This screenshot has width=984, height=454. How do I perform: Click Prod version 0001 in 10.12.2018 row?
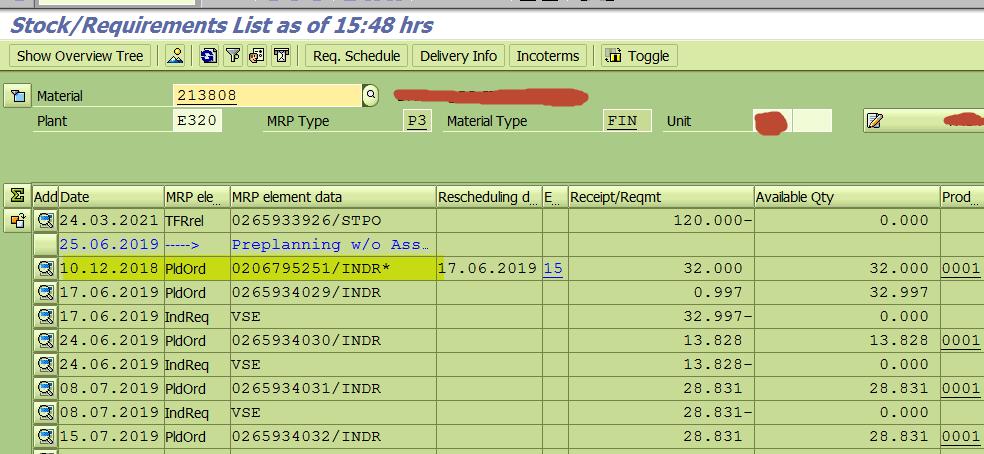click(961, 269)
